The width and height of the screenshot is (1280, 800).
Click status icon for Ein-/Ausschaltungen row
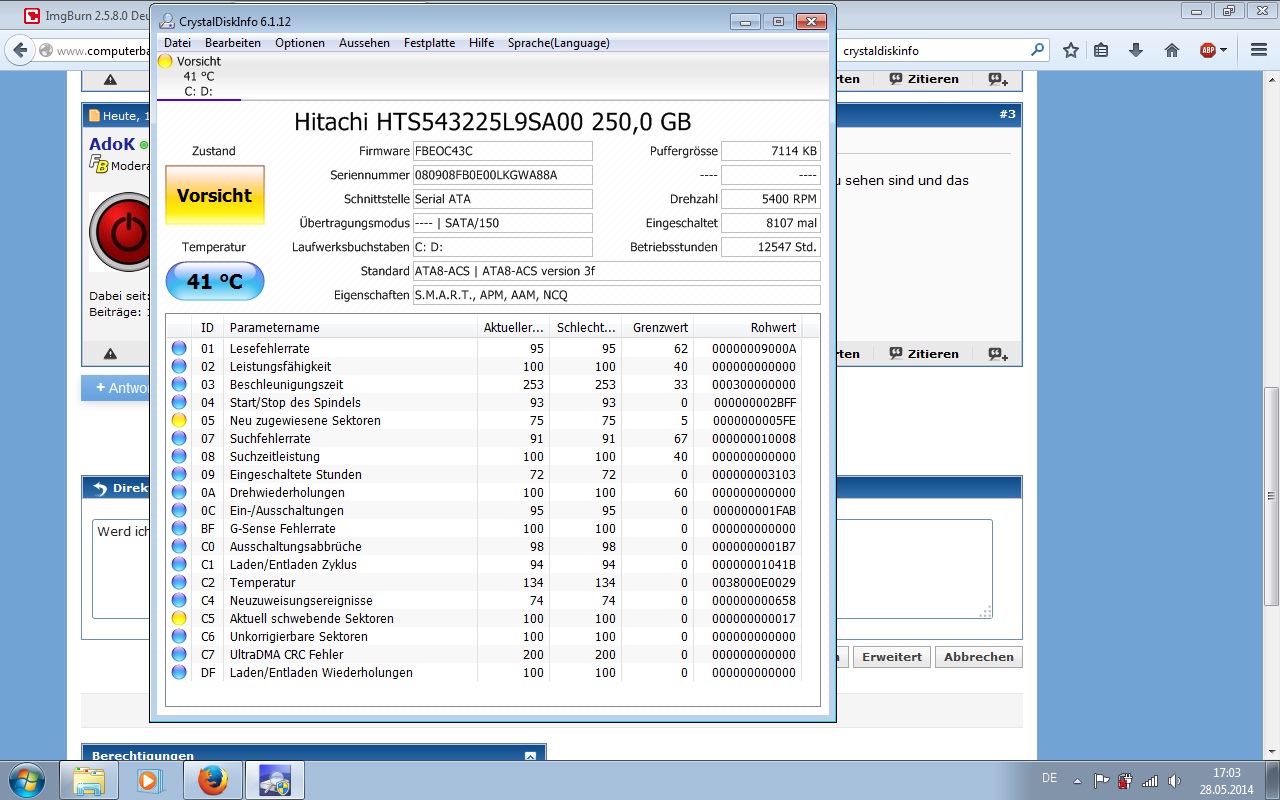(x=179, y=510)
